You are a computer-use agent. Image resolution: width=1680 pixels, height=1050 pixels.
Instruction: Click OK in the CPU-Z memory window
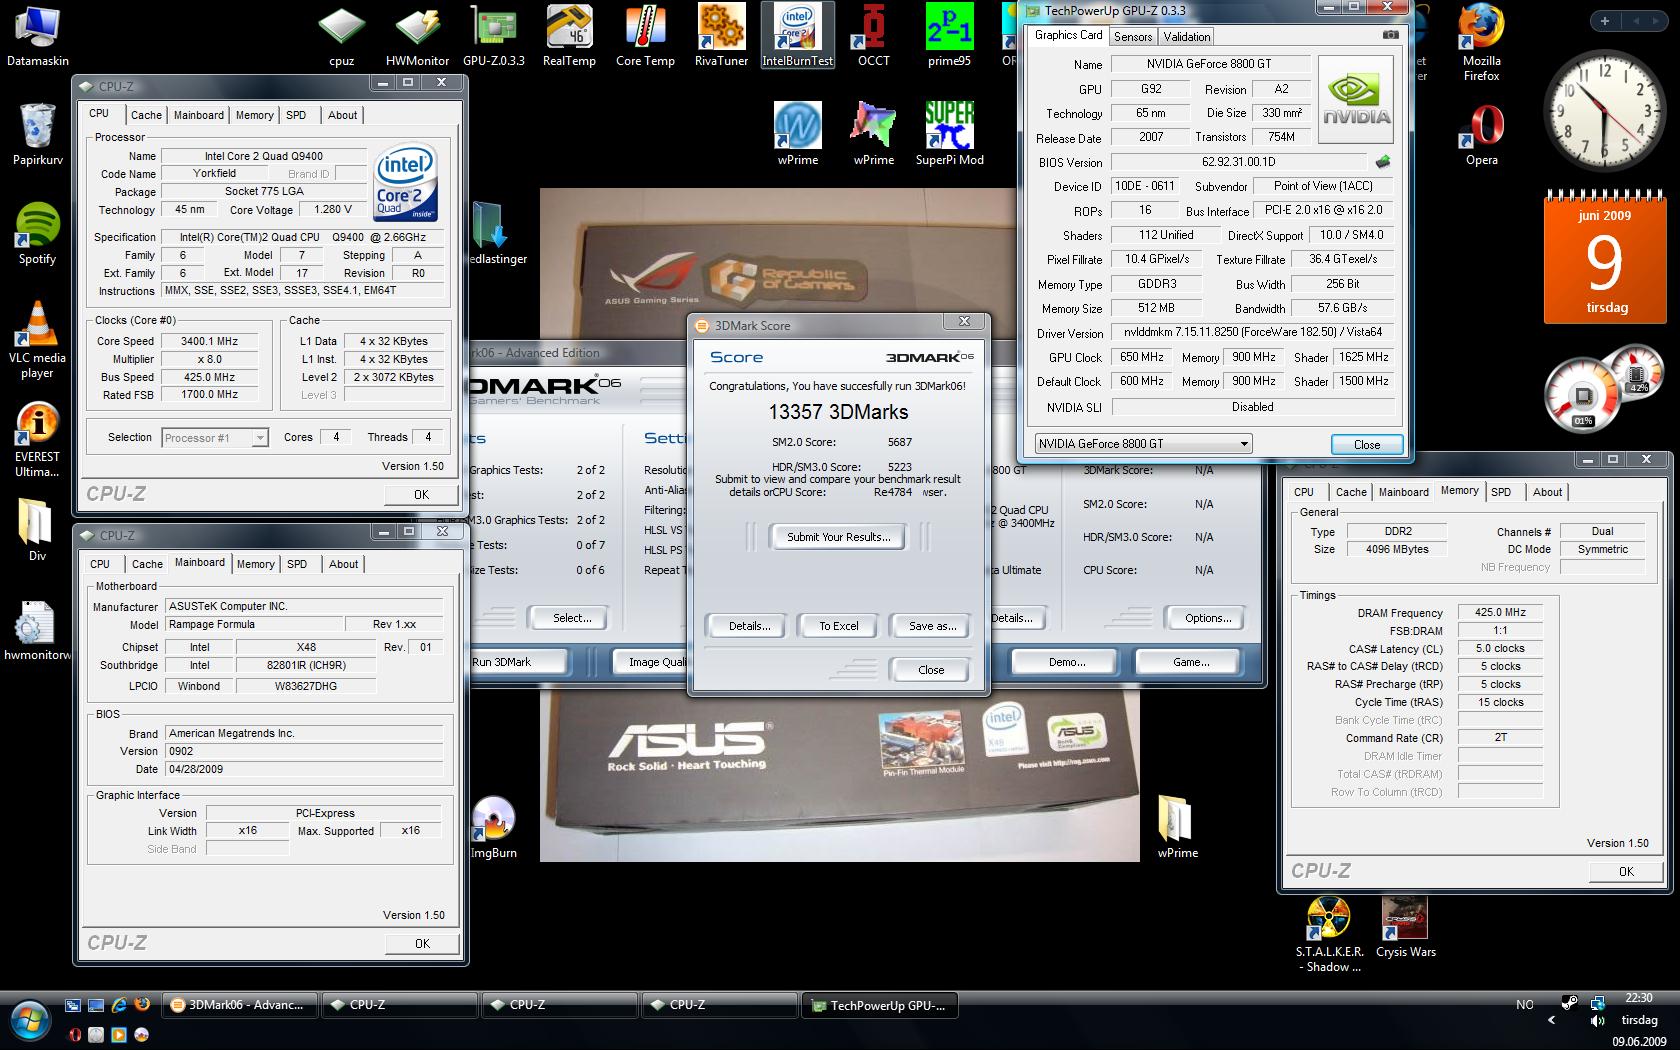coord(1626,871)
